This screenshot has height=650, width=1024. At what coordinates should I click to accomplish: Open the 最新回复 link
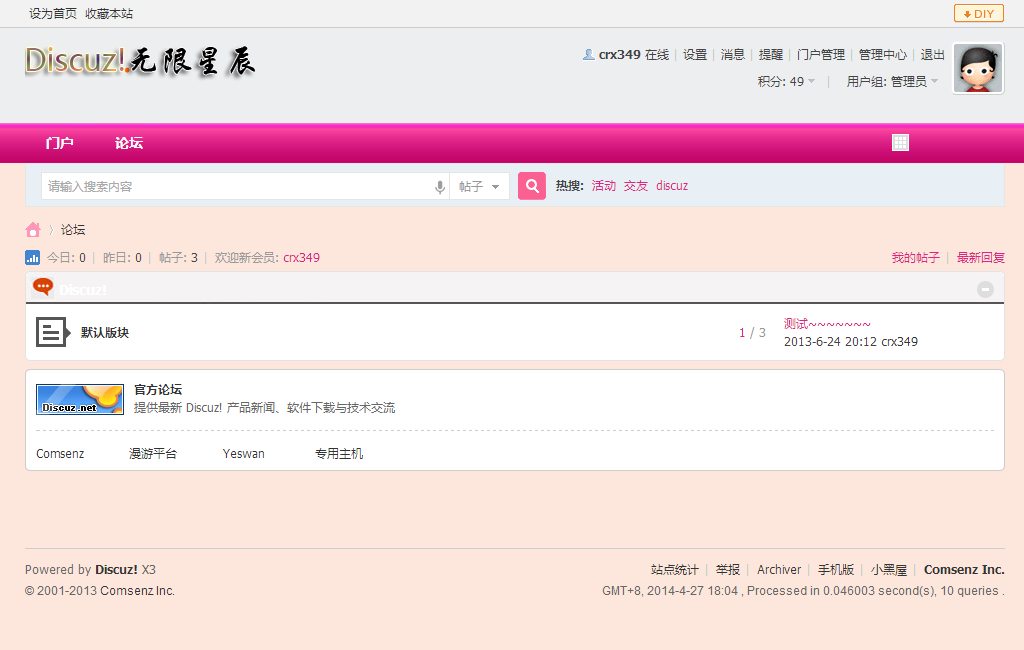point(980,258)
